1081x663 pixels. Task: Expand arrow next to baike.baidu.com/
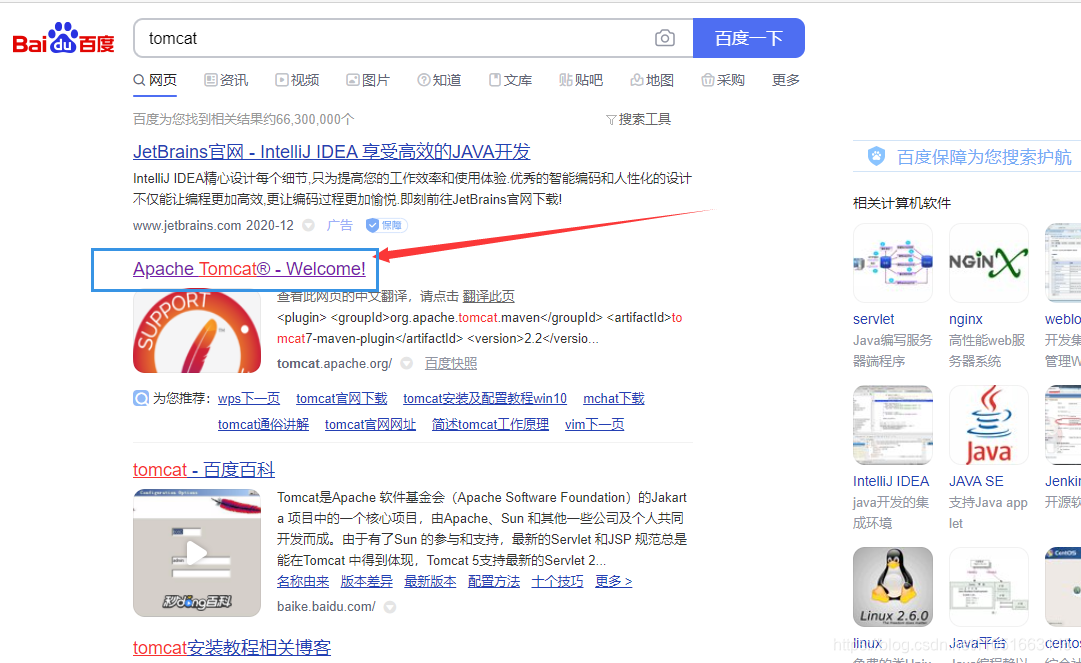390,607
